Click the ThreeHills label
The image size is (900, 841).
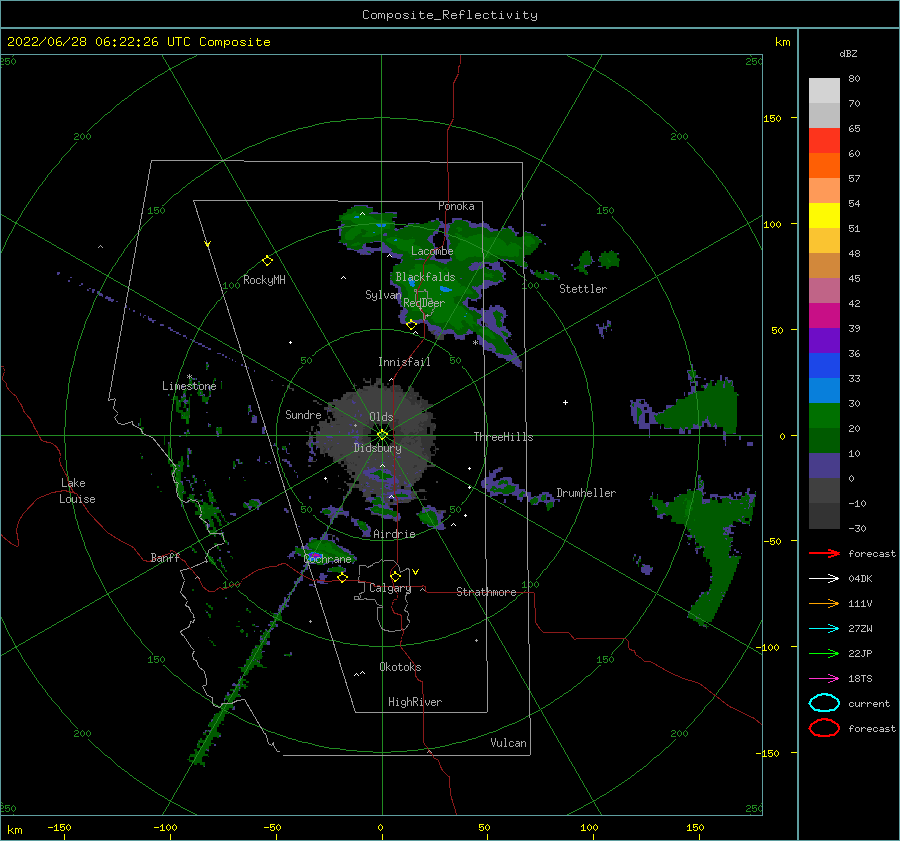[503, 437]
